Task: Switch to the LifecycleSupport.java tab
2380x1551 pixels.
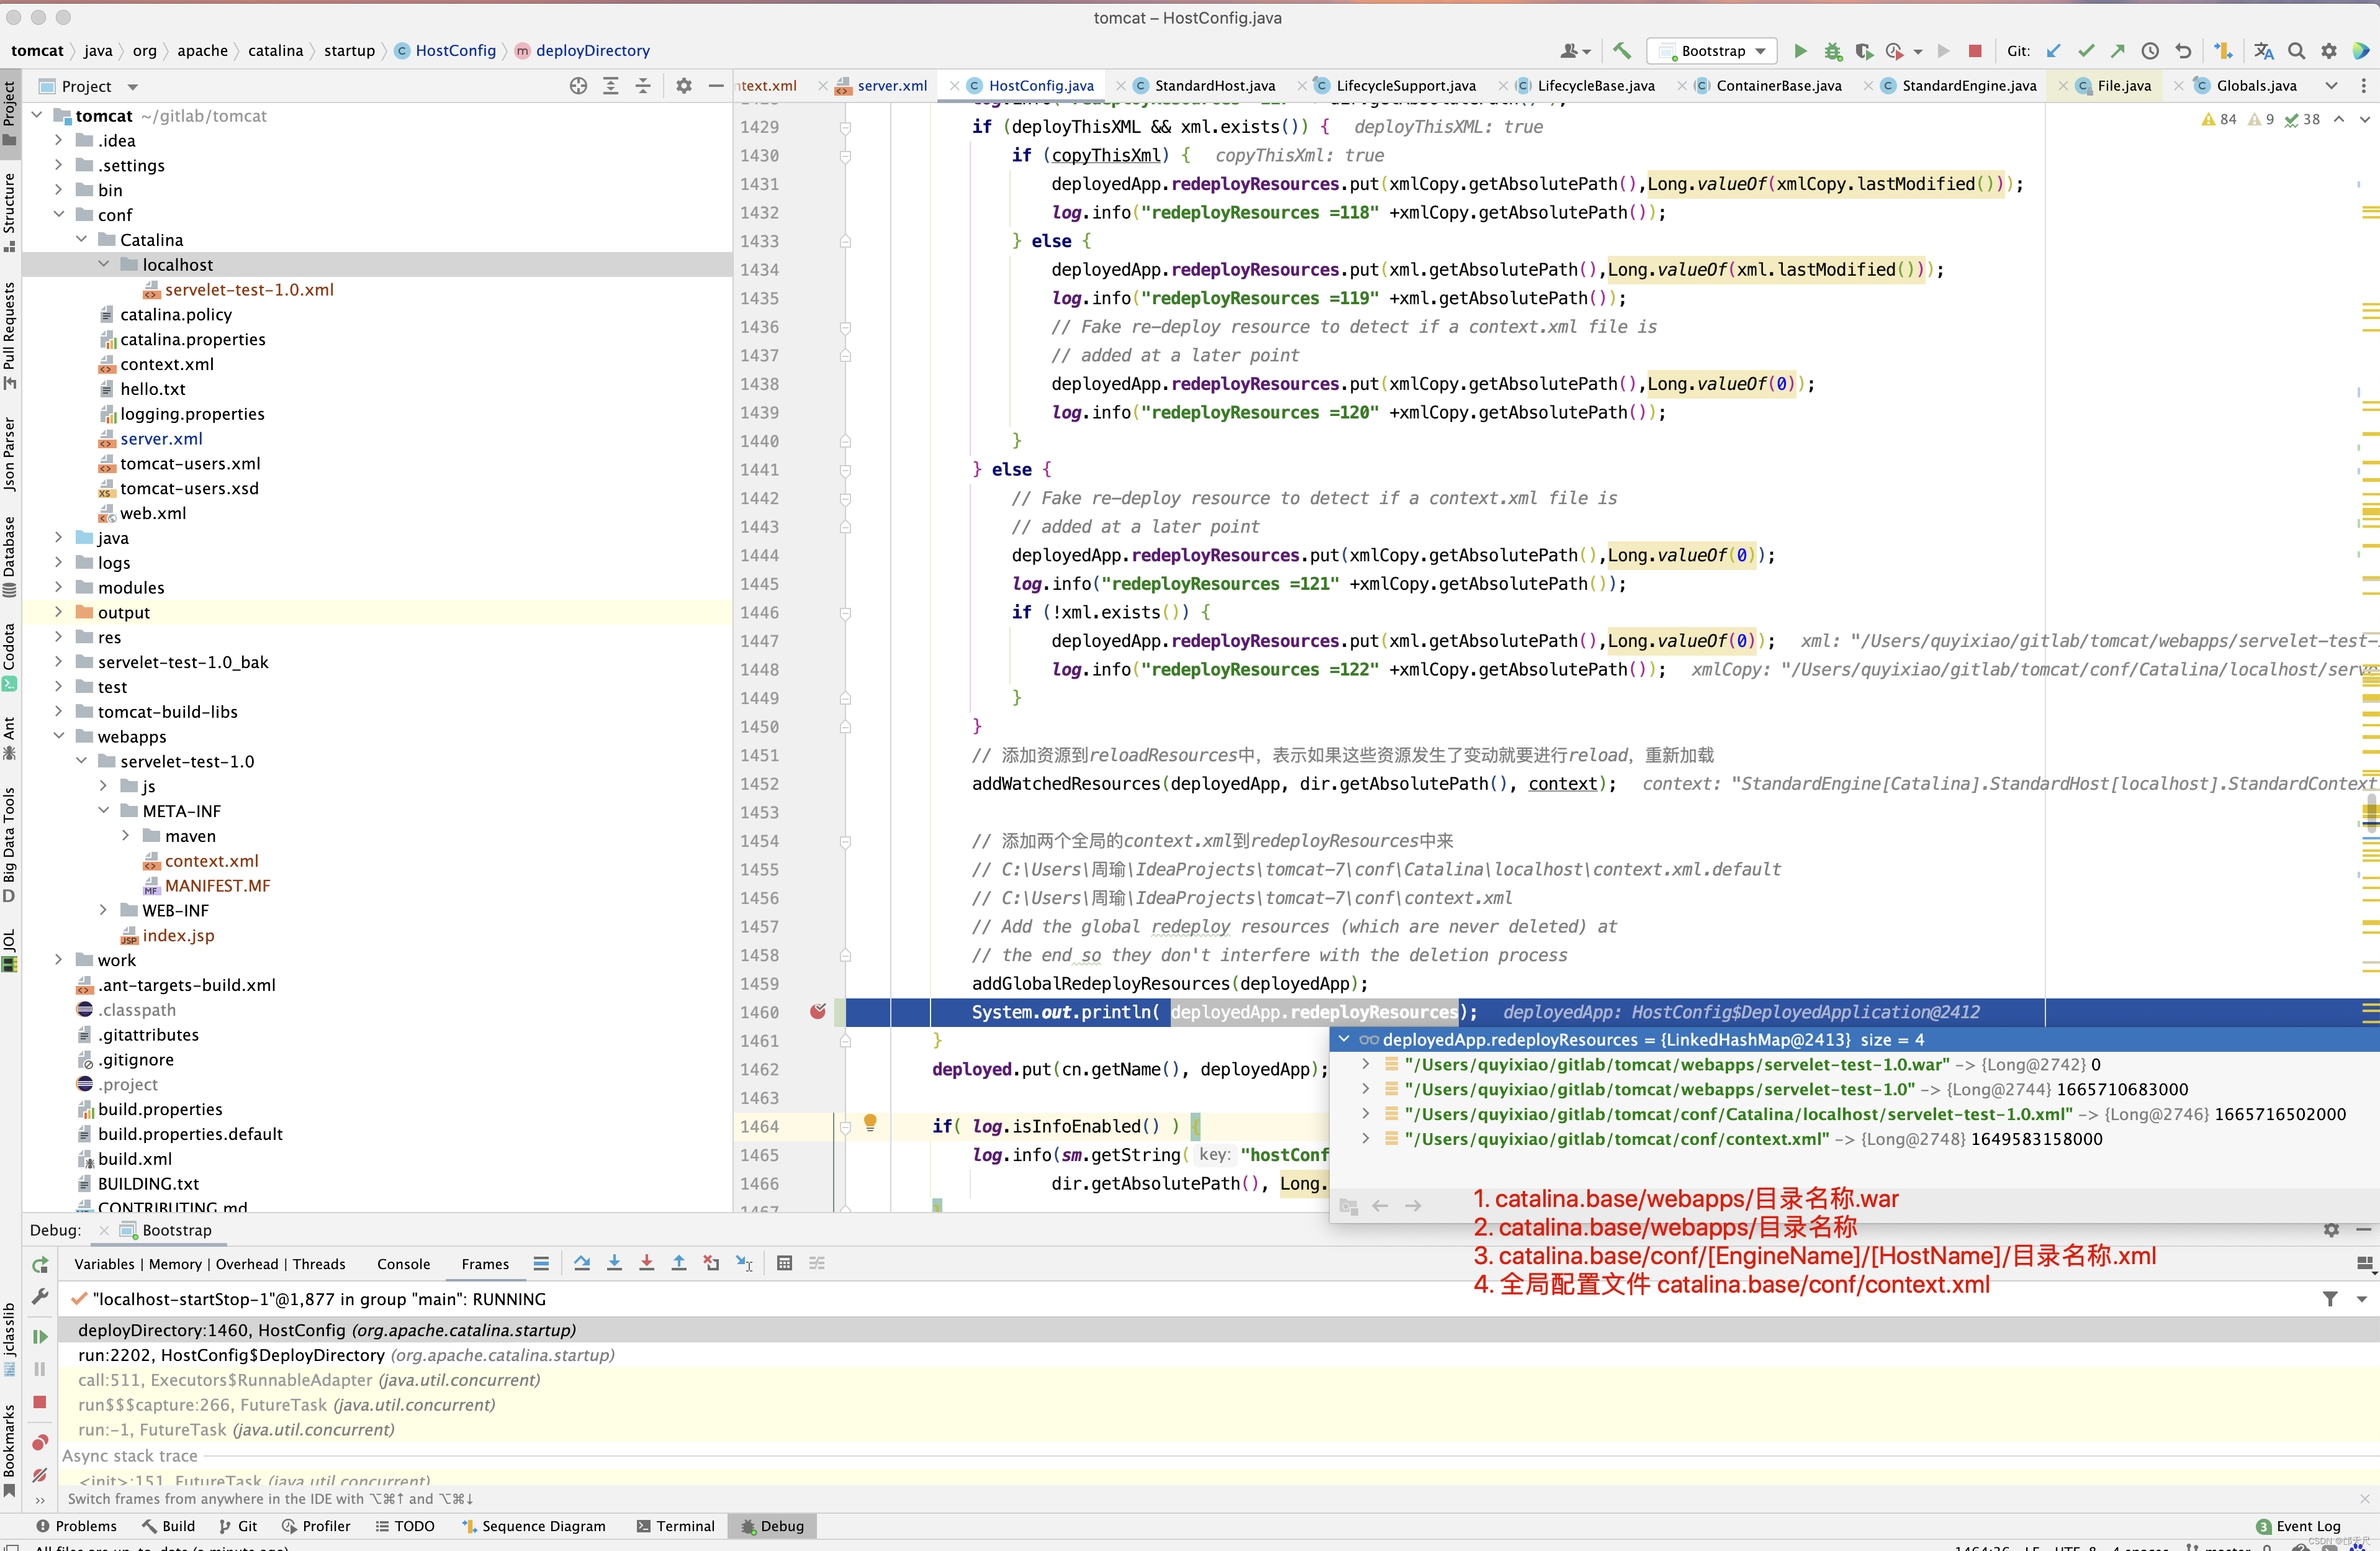Action: pyautogui.click(x=1405, y=86)
